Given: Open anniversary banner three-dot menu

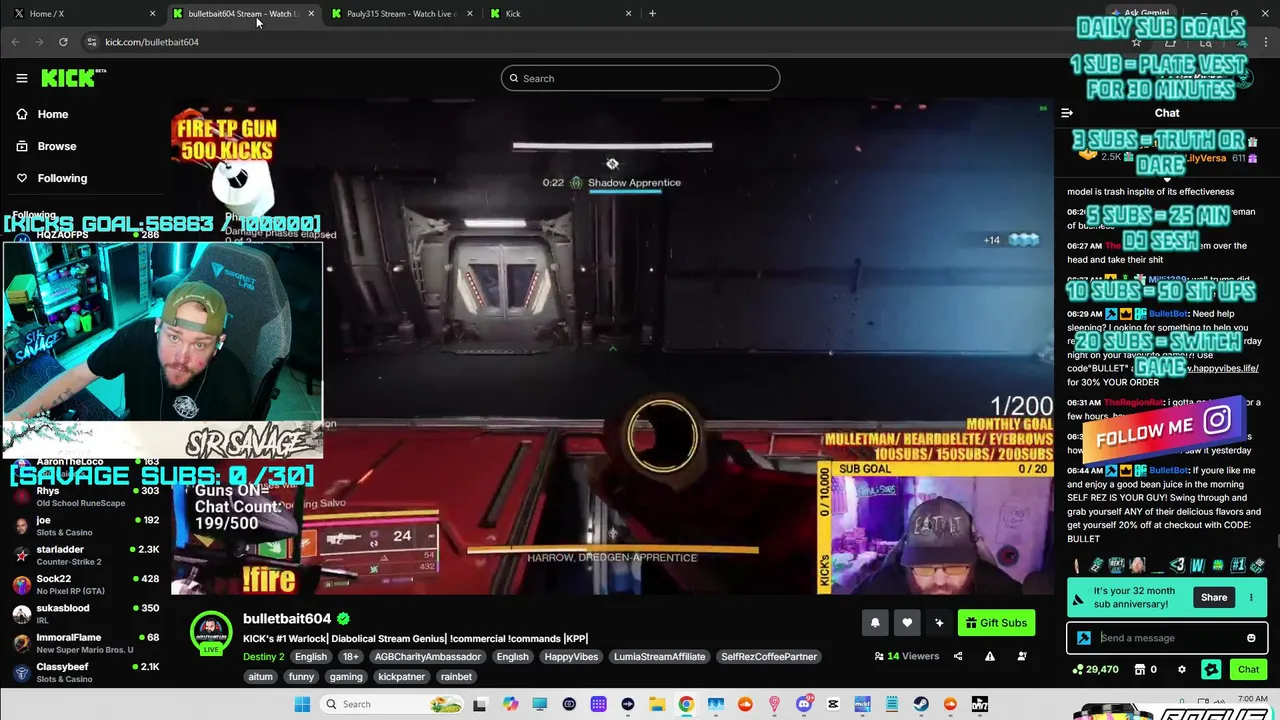Looking at the screenshot, I should (1251, 598).
